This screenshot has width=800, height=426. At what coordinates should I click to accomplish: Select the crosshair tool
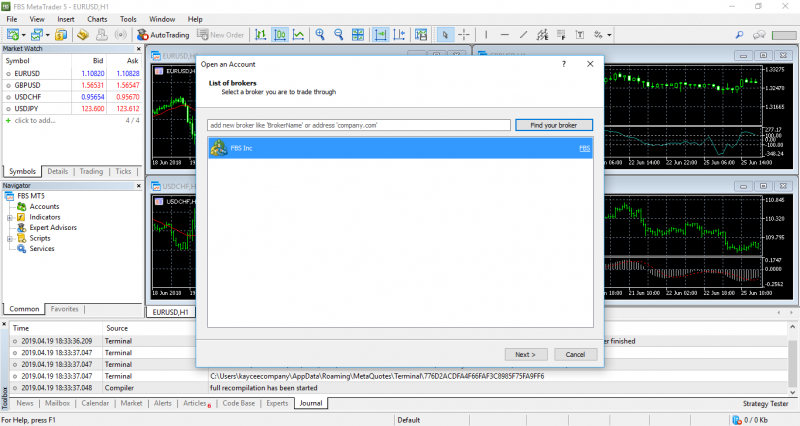coord(464,35)
